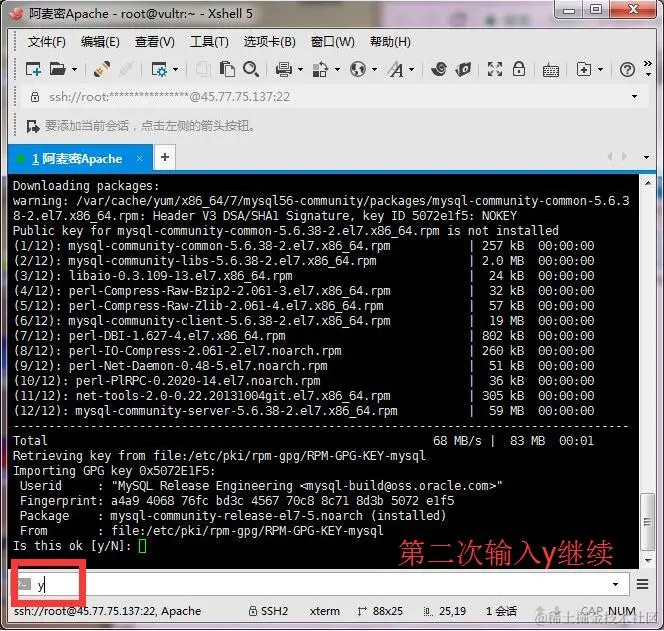The image size is (664, 631).
Task: Click the address bar padlock icon
Action: pyautogui.click(x=35, y=97)
